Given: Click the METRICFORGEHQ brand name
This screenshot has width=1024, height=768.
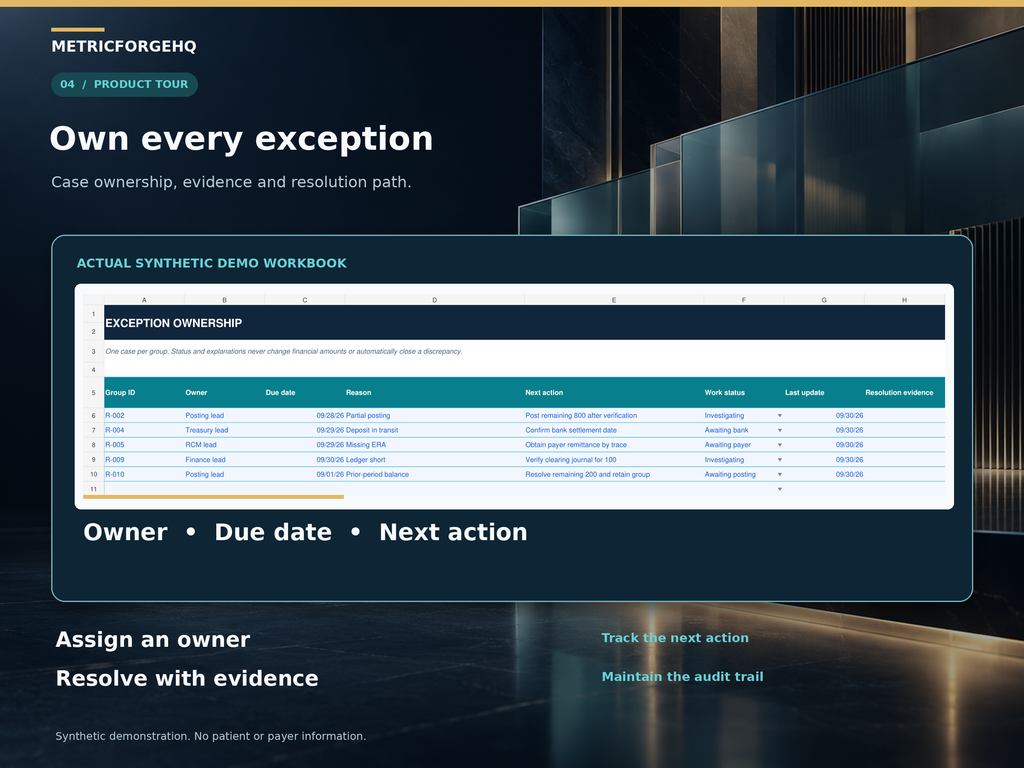Looking at the screenshot, I should pos(123,46).
